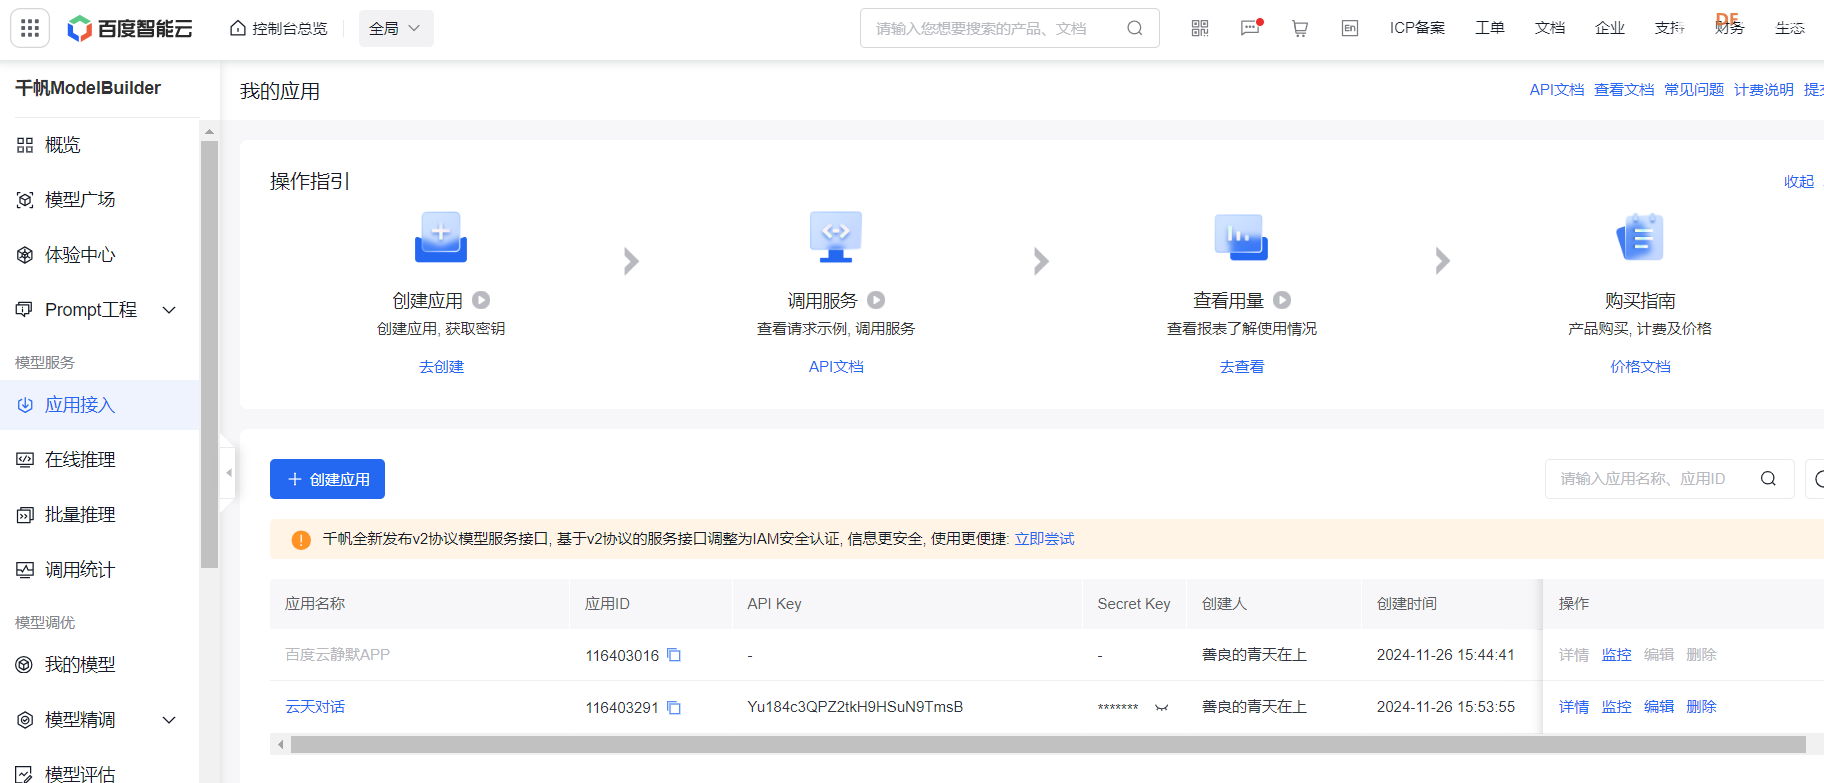Click the 查看用量 guide step icon

click(x=1241, y=237)
